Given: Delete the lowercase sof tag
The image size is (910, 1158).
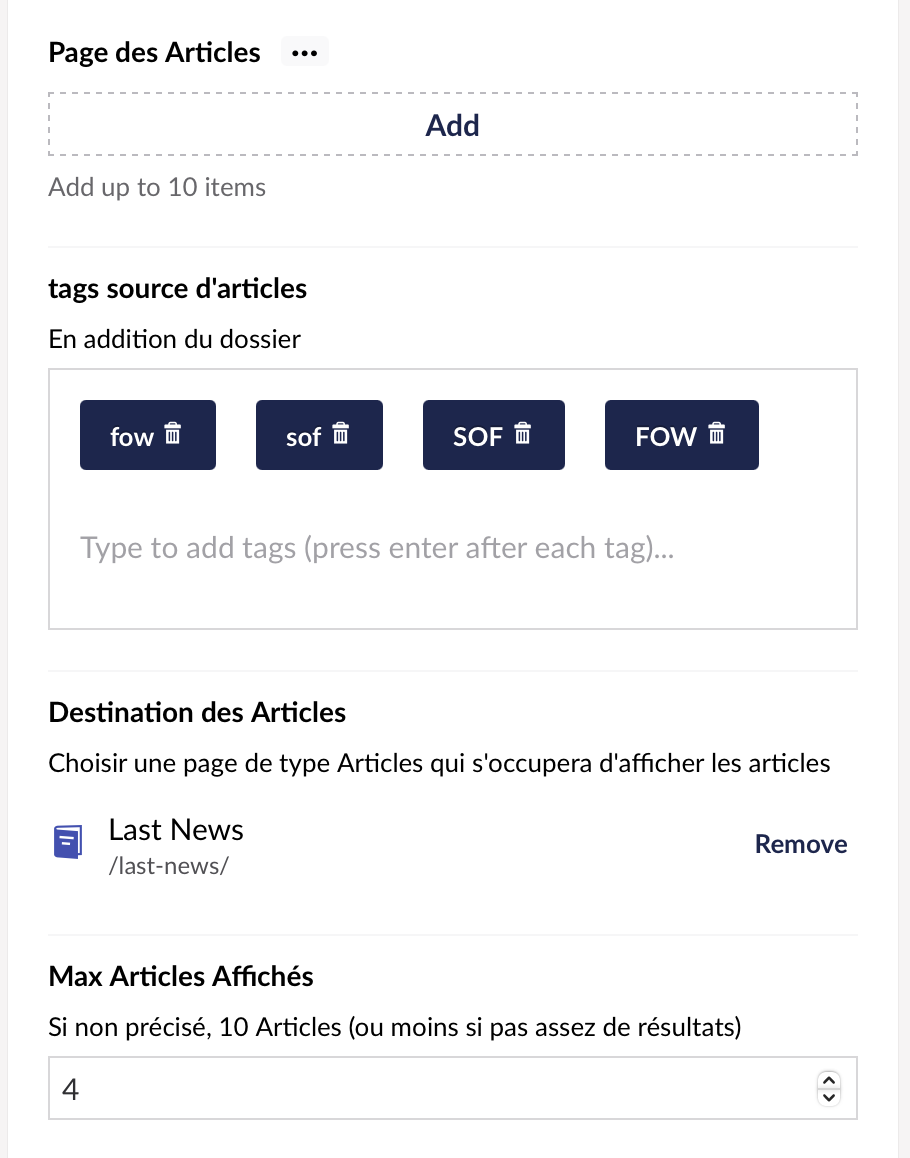Looking at the screenshot, I should coord(341,434).
